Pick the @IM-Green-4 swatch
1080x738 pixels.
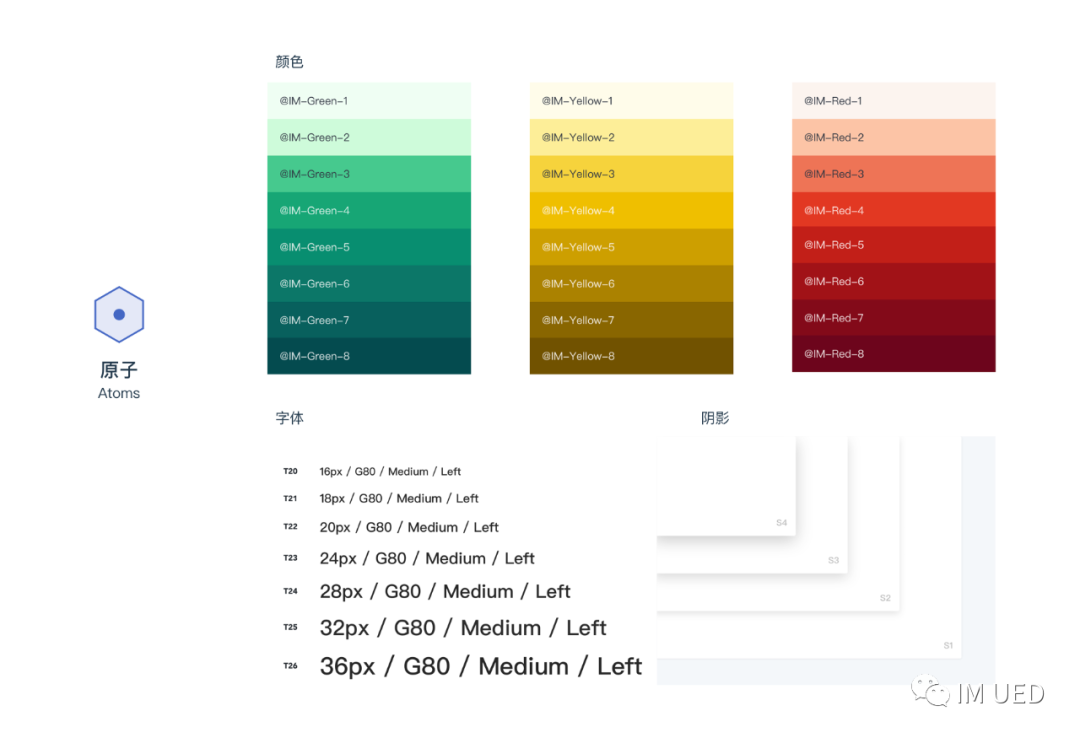[368, 211]
